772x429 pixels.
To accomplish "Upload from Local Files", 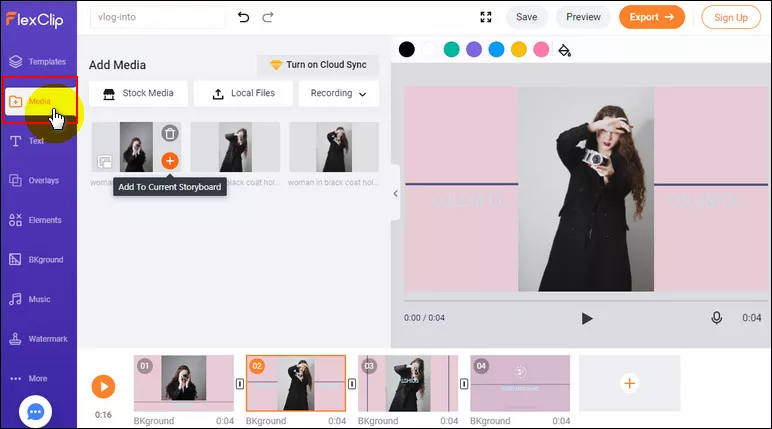I will [x=243, y=94].
